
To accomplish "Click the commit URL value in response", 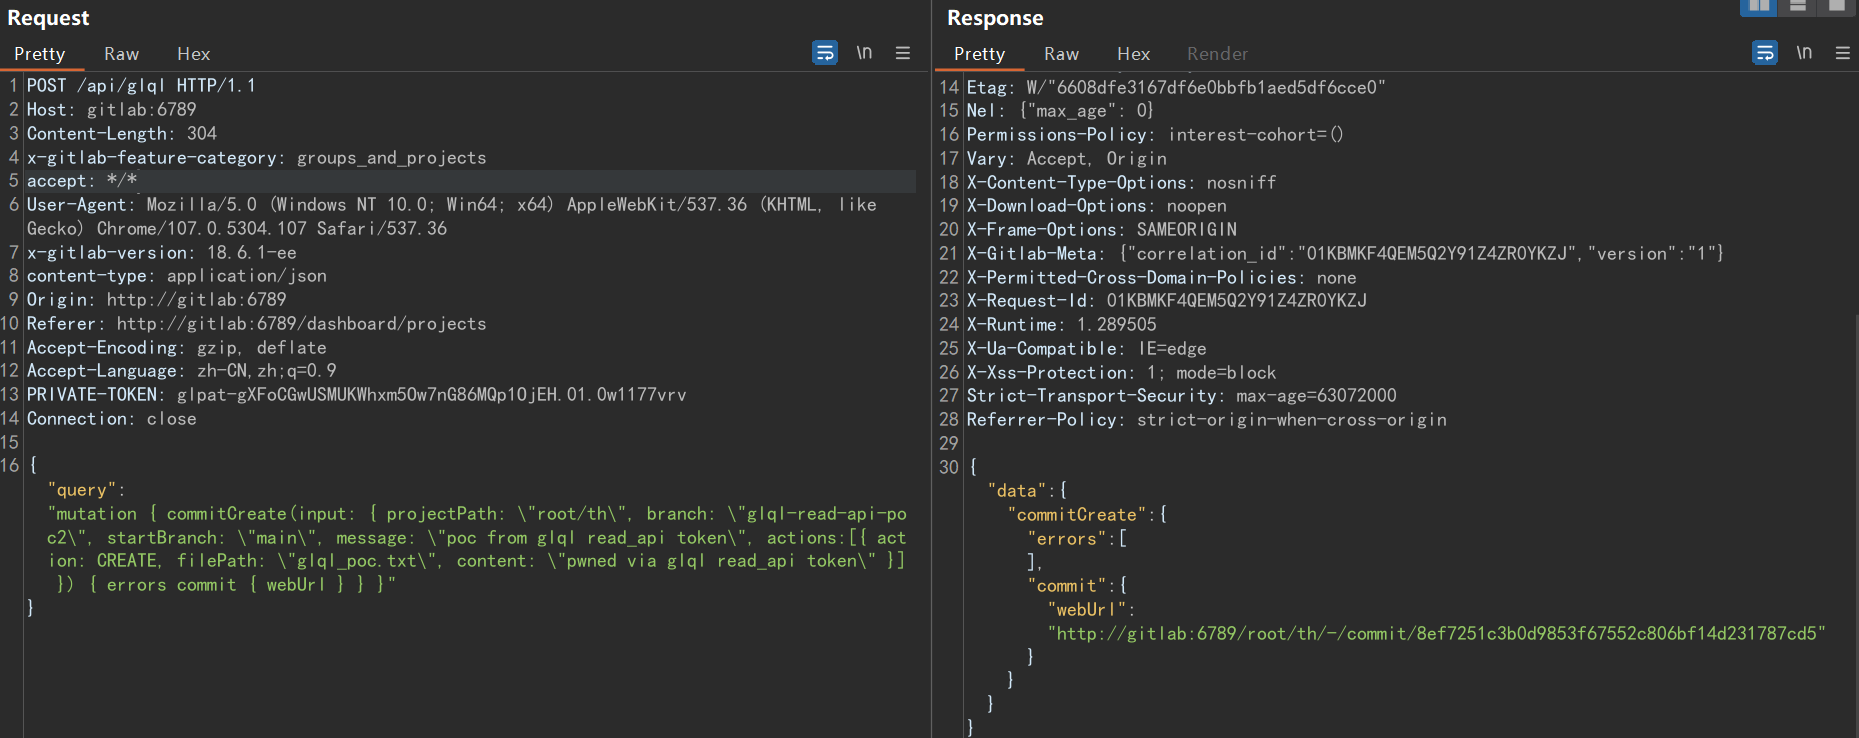I will pyautogui.click(x=1436, y=634).
